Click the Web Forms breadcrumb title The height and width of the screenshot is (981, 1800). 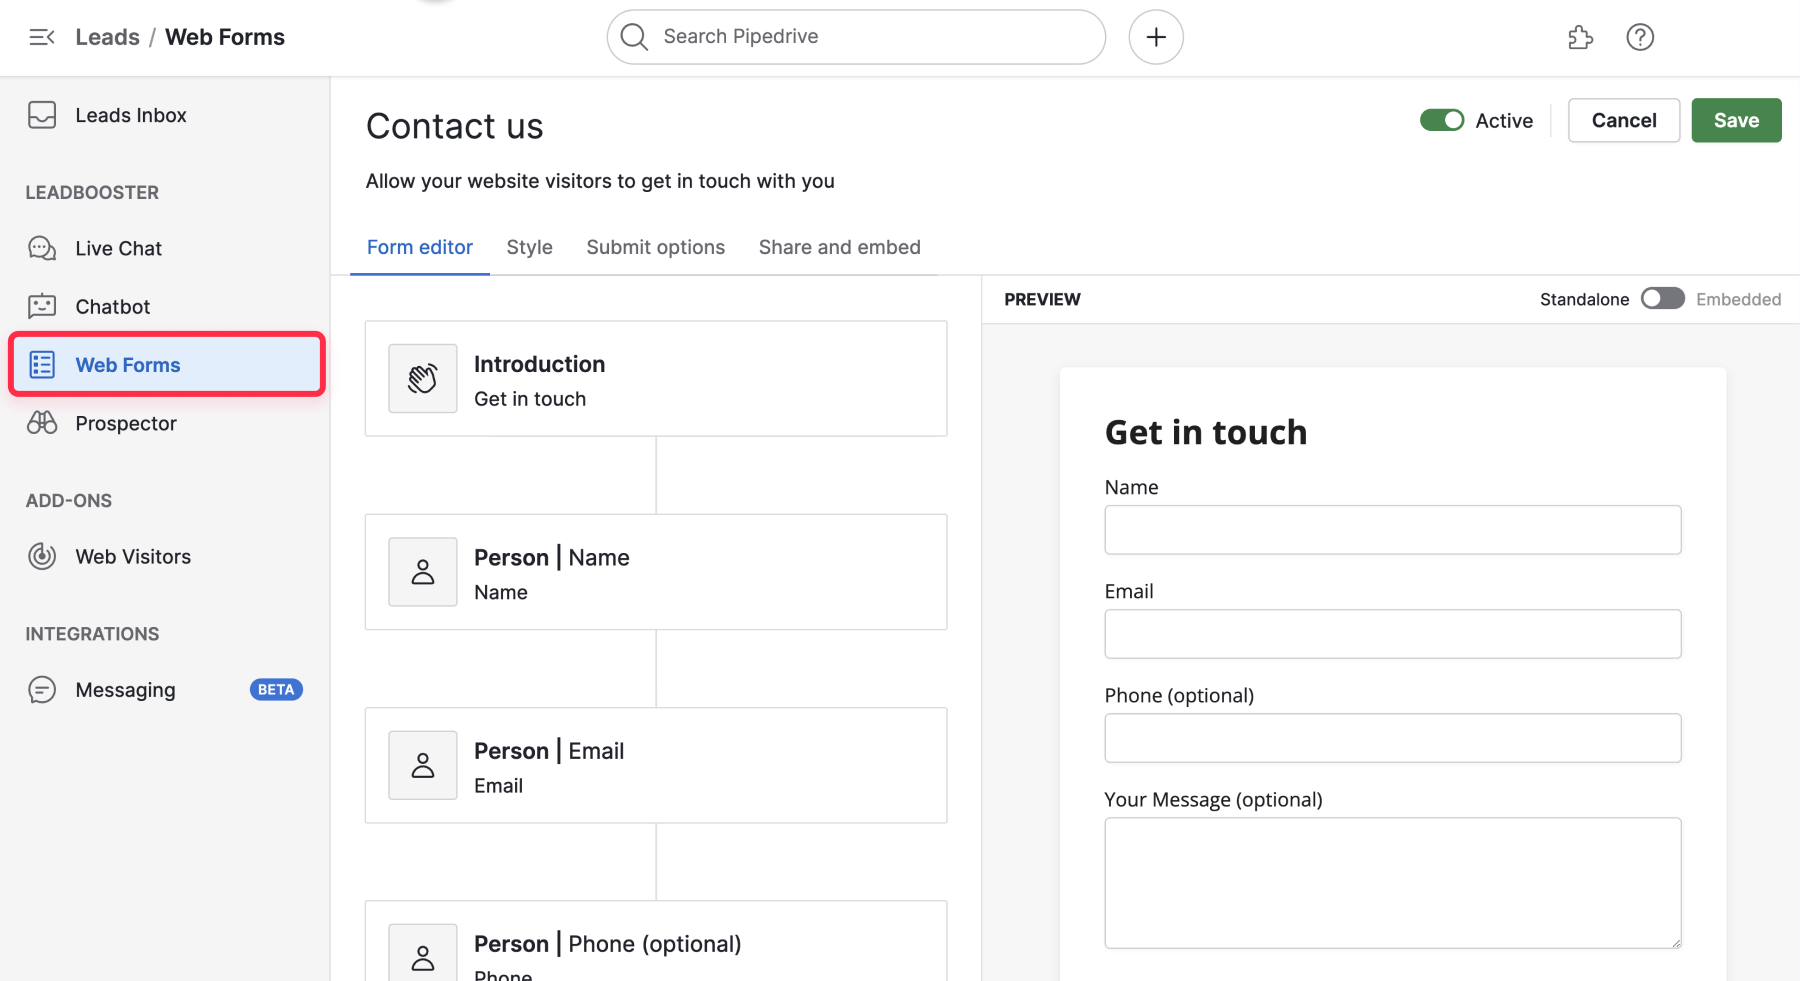[x=225, y=37]
